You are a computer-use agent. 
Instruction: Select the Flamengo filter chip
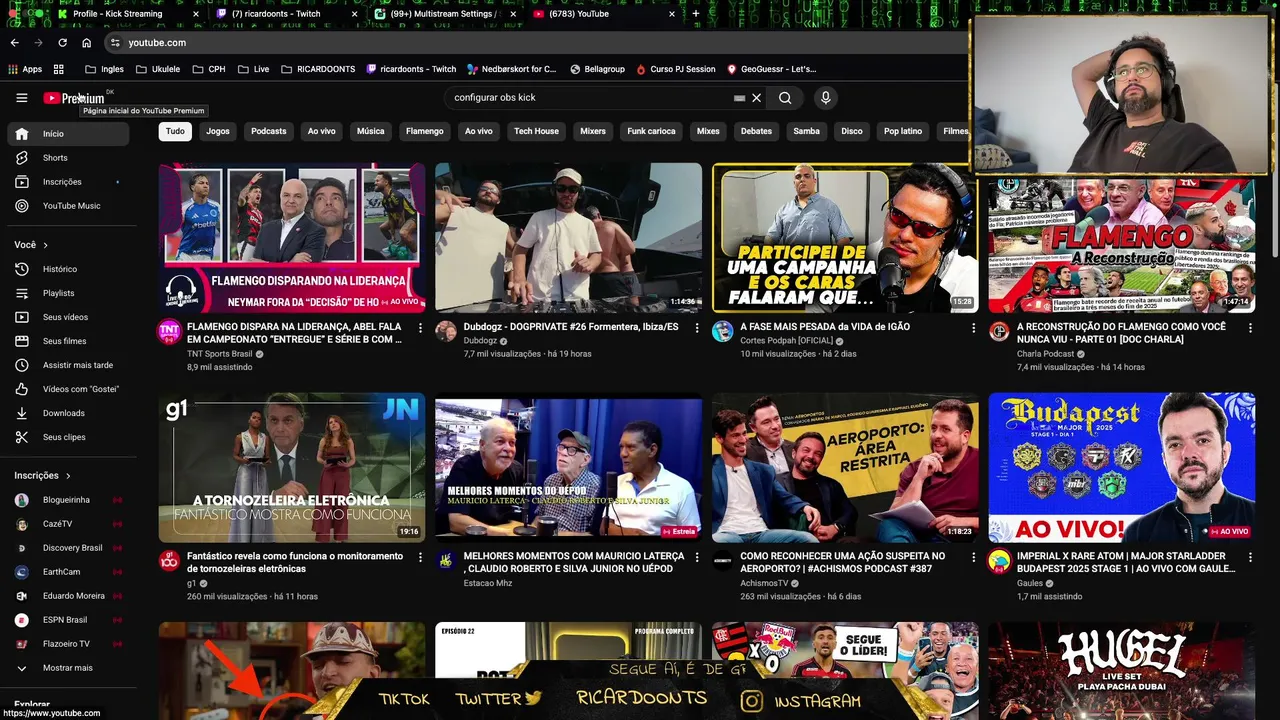[424, 131]
